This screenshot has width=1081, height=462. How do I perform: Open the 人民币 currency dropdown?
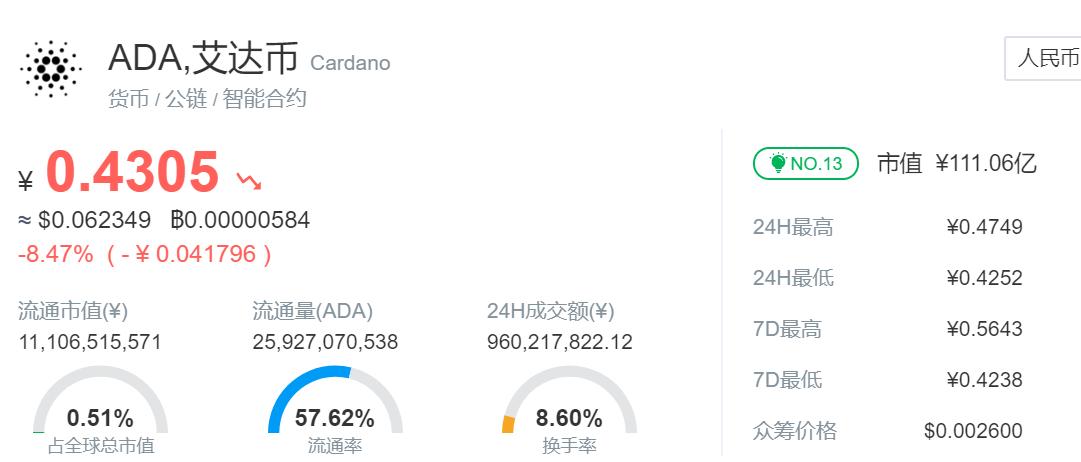(1043, 59)
